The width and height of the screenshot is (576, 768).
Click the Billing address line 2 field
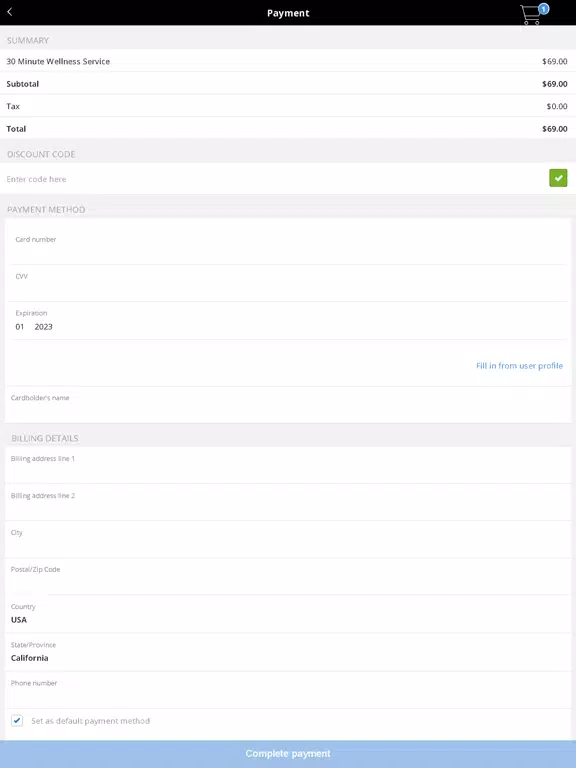(x=288, y=502)
